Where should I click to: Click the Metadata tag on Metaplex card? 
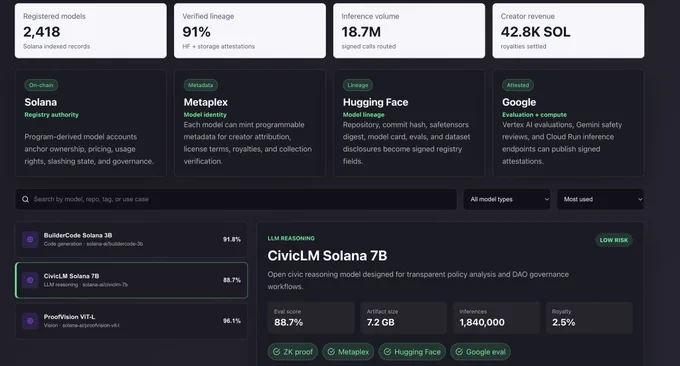tap(200, 85)
